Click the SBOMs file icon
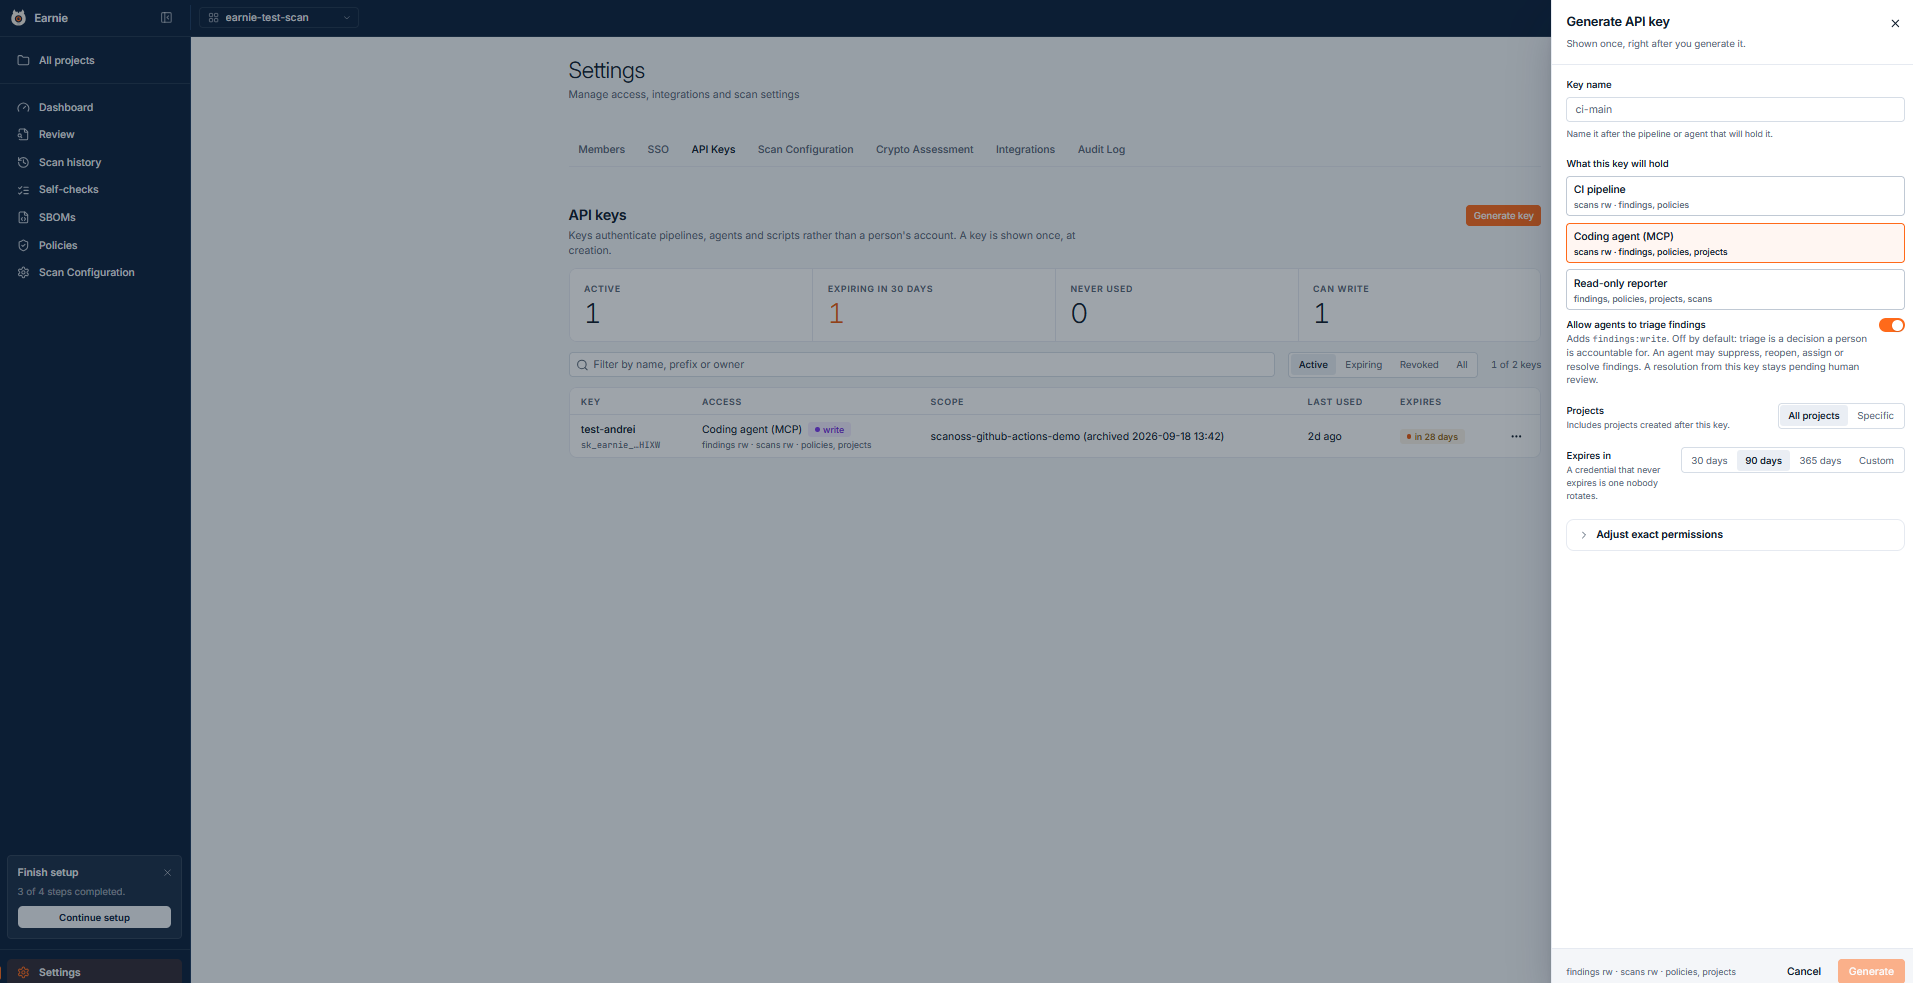Screen dimensions: 1913x983 [x=23, y=217]
